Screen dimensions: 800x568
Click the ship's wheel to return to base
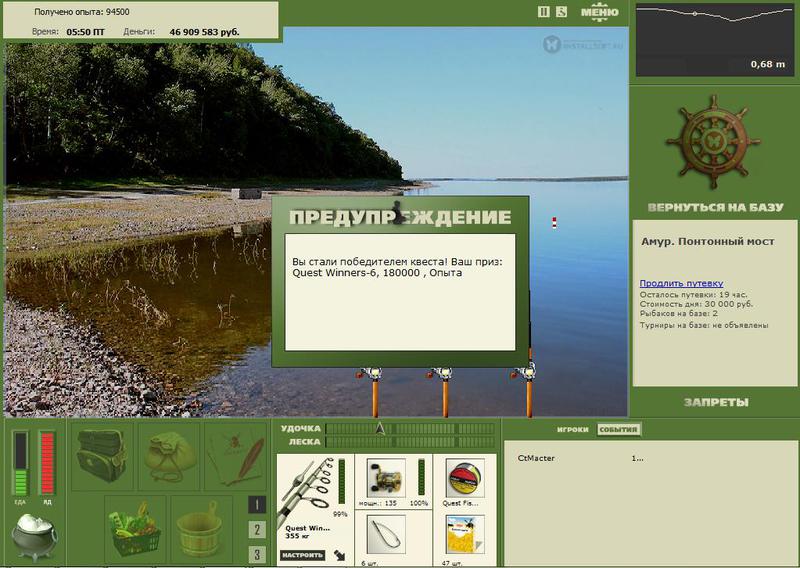(x=713, y=142)
